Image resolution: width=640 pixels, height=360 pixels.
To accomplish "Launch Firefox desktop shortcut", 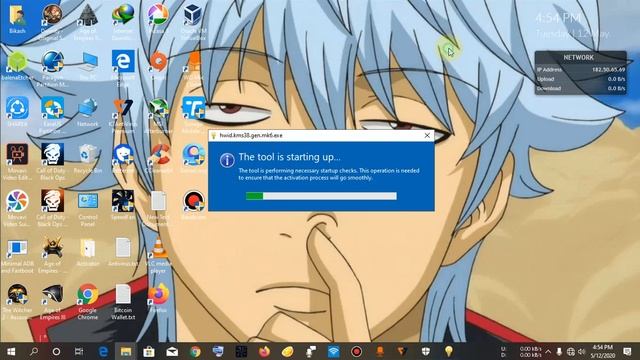I will coord(158,298).
